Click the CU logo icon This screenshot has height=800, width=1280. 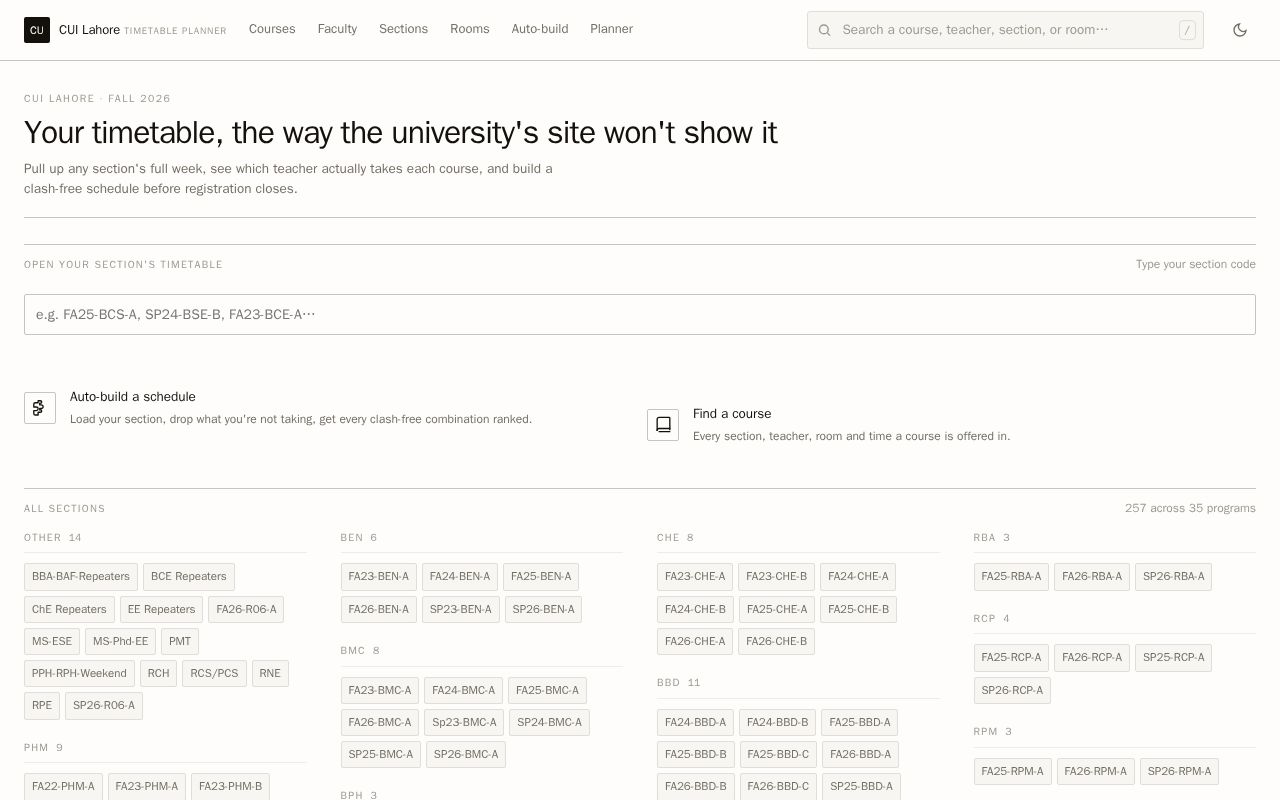point(37,30)
